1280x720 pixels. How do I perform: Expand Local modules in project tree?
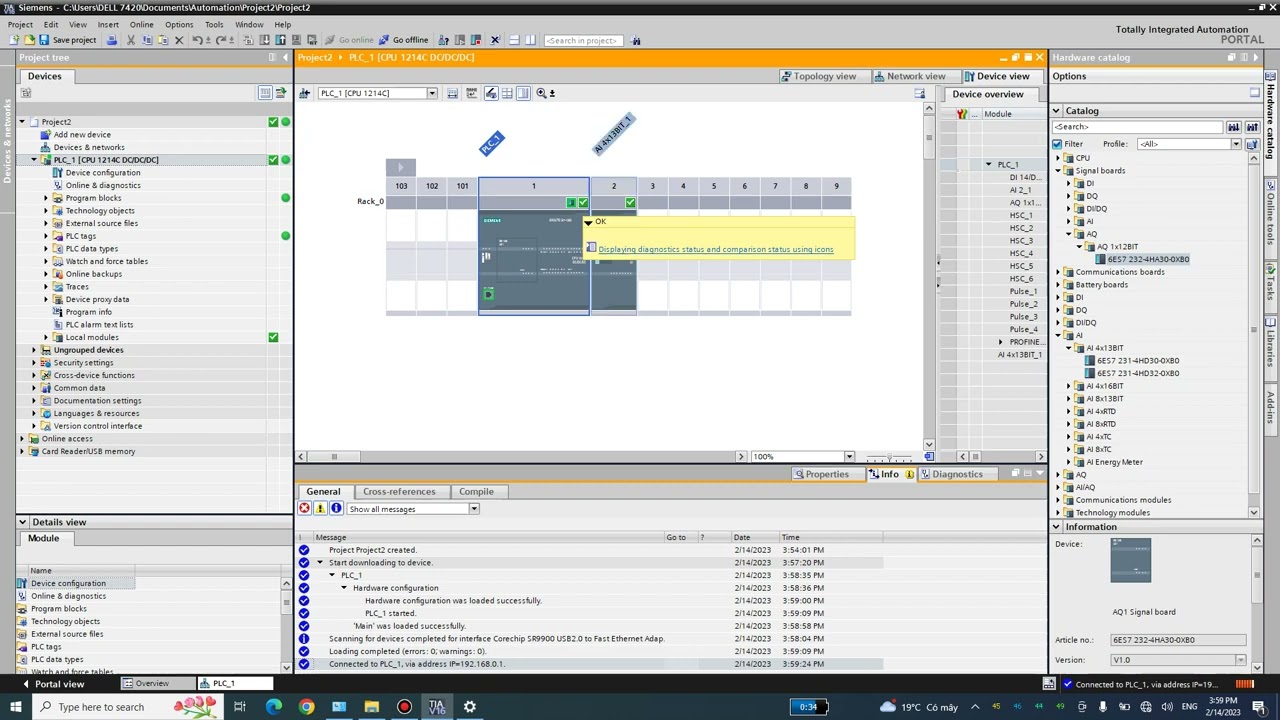(45, 337)
